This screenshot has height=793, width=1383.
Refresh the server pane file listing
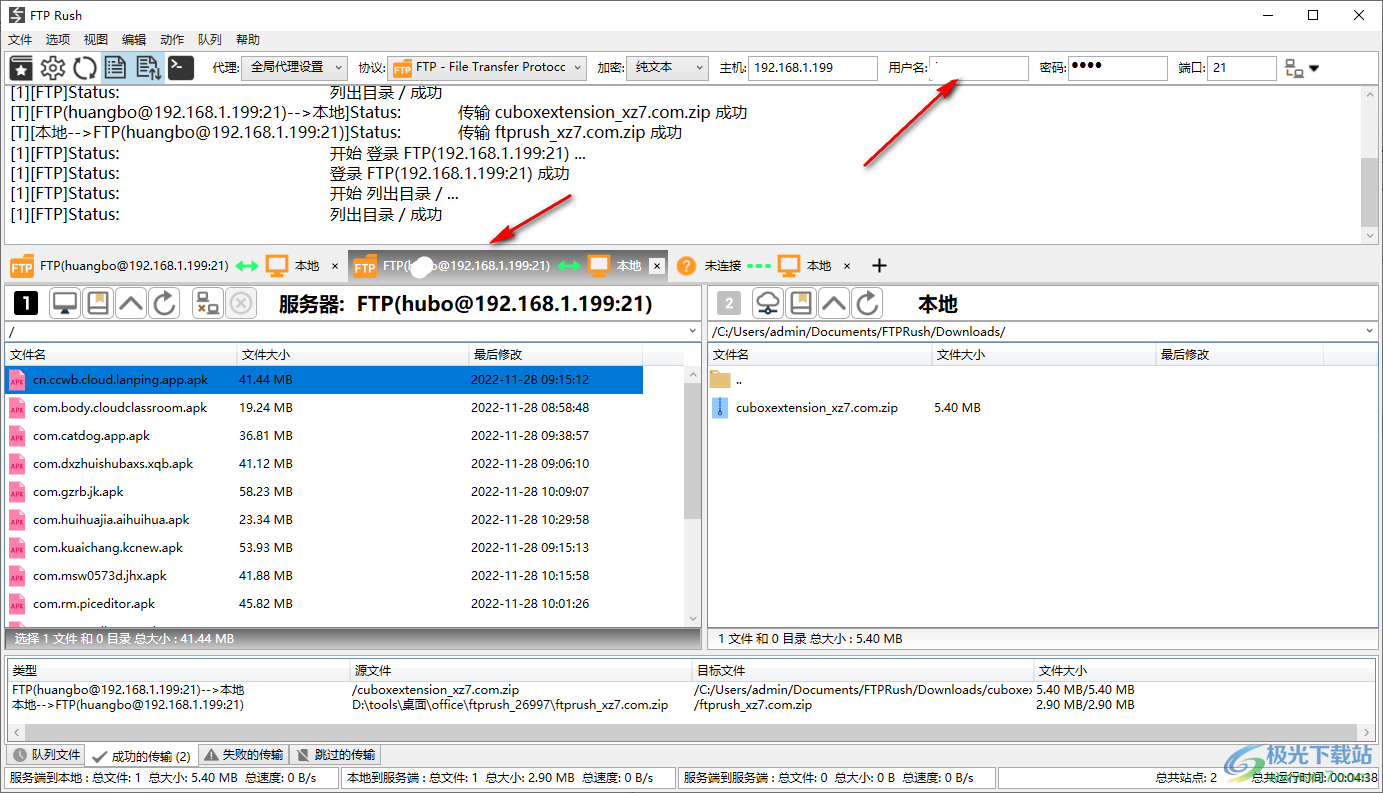point(164,304)
